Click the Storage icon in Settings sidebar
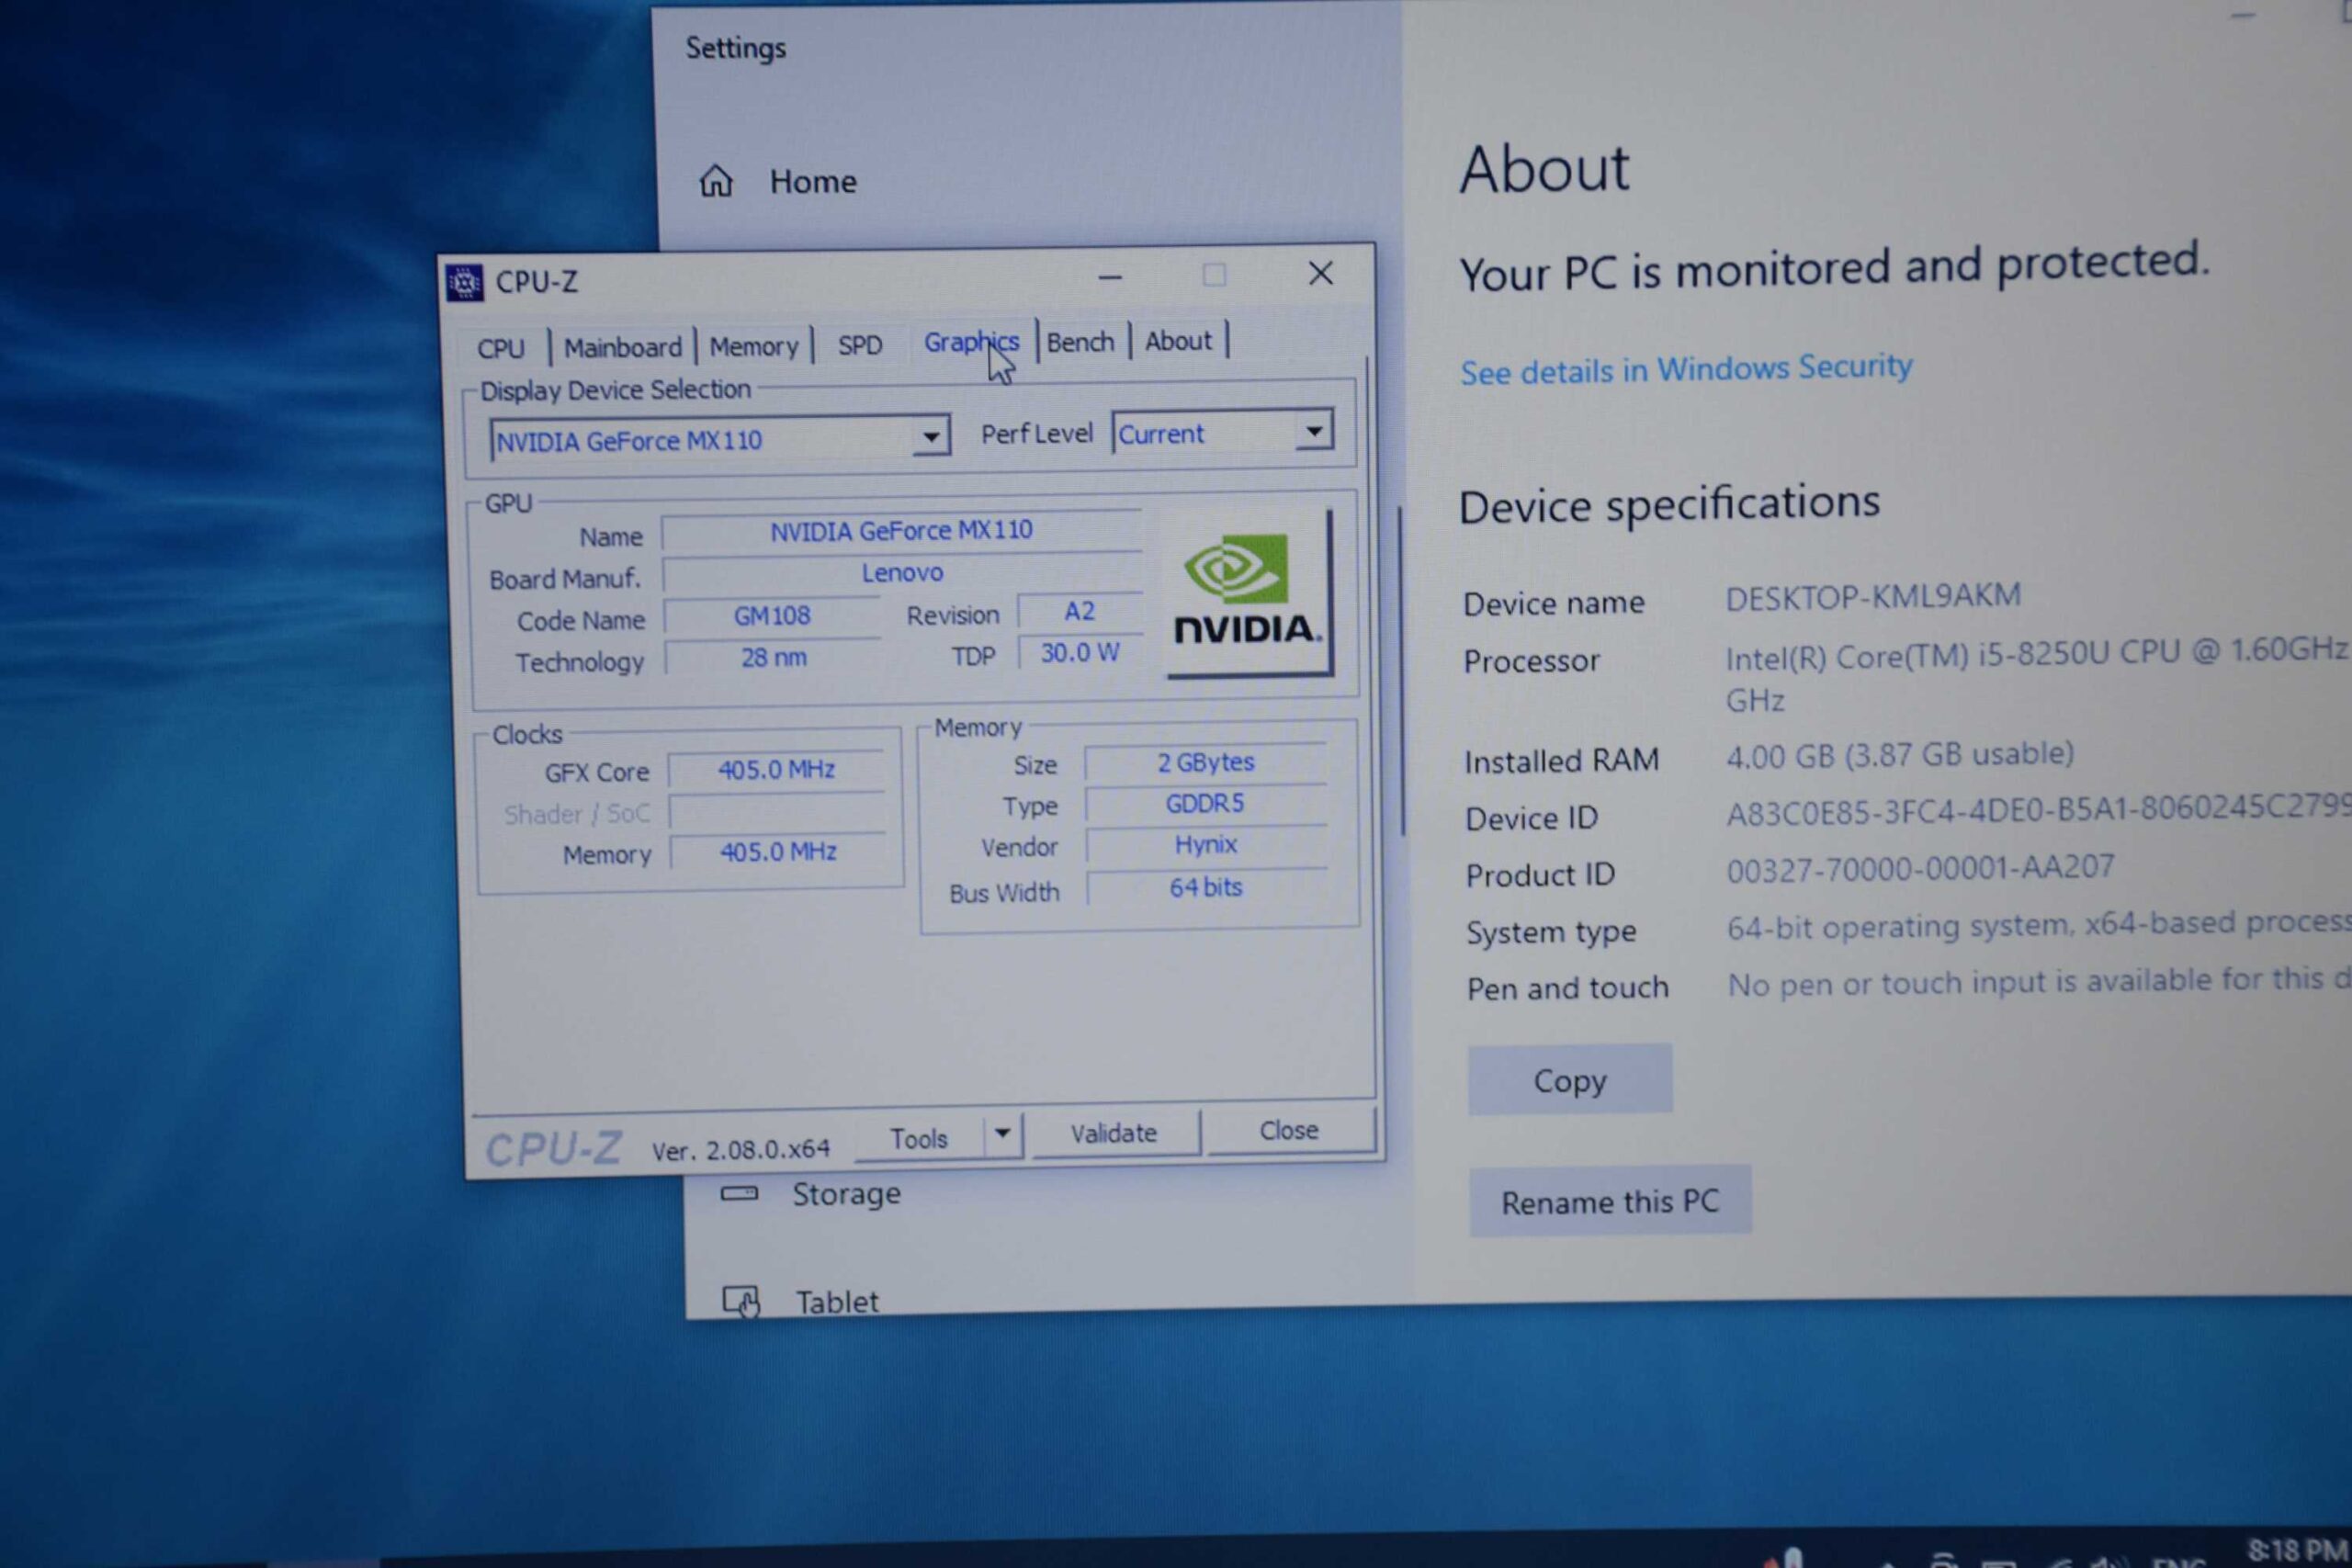This screenshot has width=2352, height=1568. point(739,1193)
